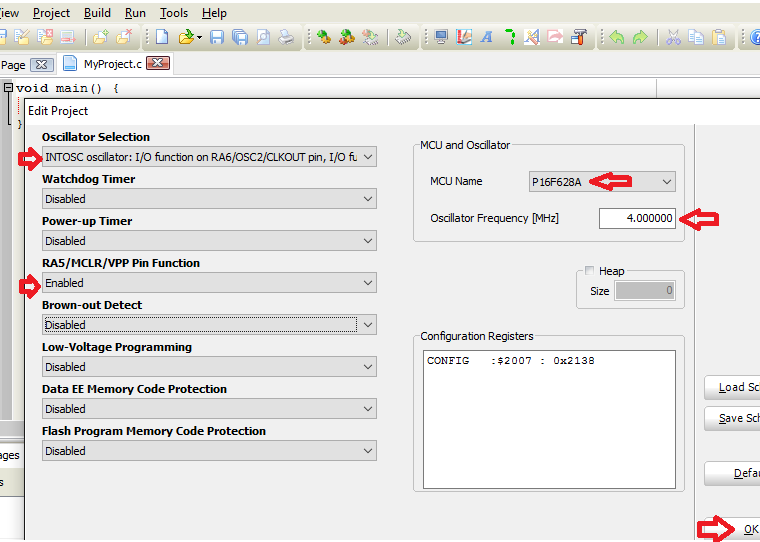Expand the Open File recent-files arrow
Viewport: 760px width, 542px height.
pos(199,37)
